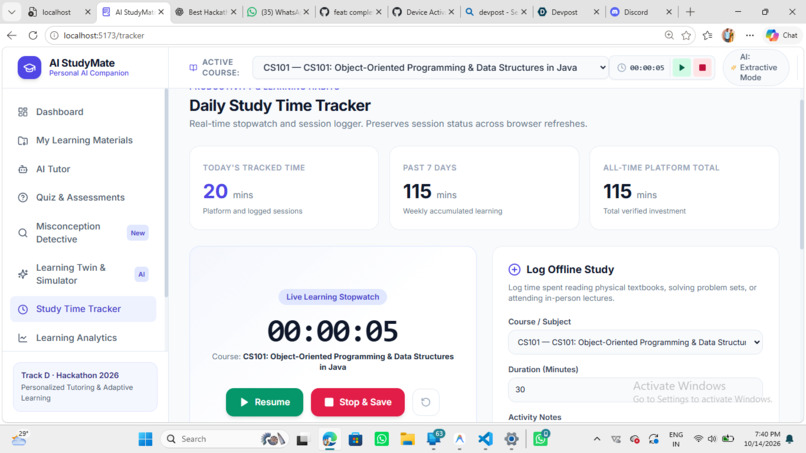Click the AI Extractive Mode badge
This screenshot has height=453, width=806.
(756, 67)
